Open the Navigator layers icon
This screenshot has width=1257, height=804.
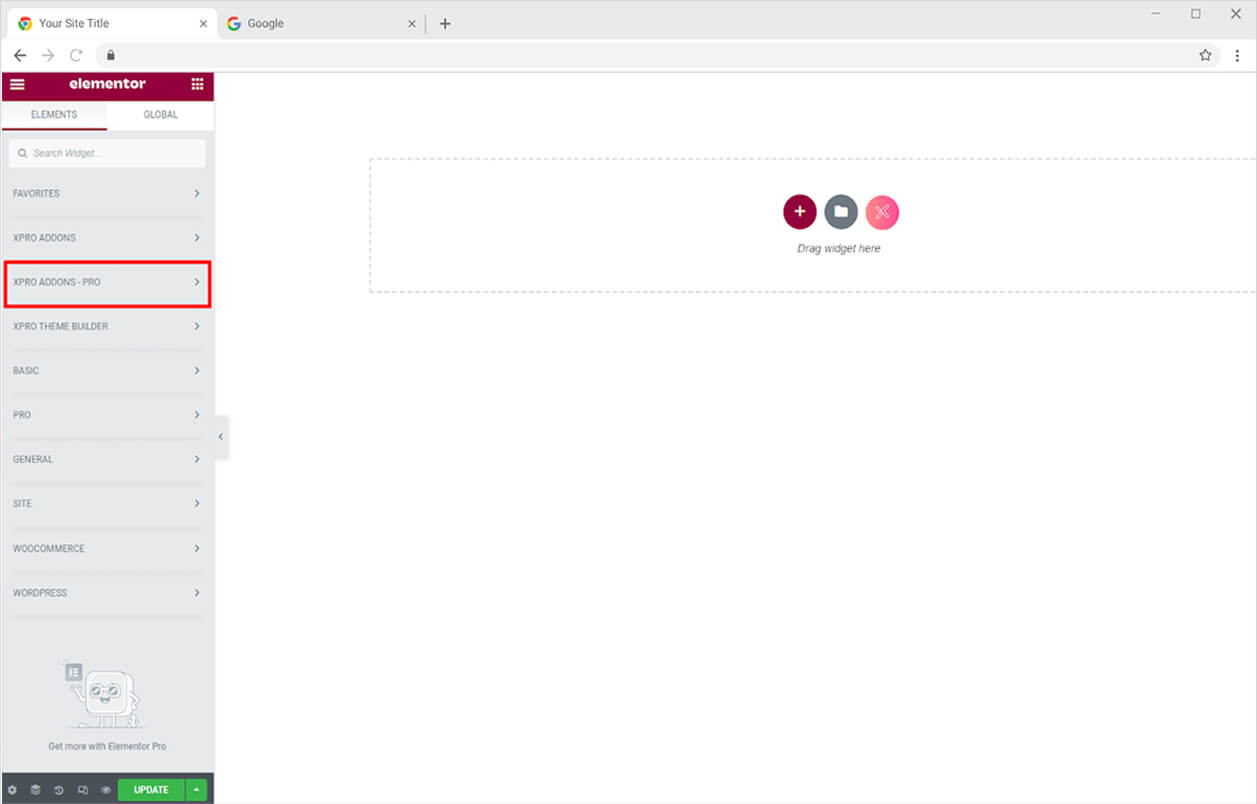click(37, 789)
